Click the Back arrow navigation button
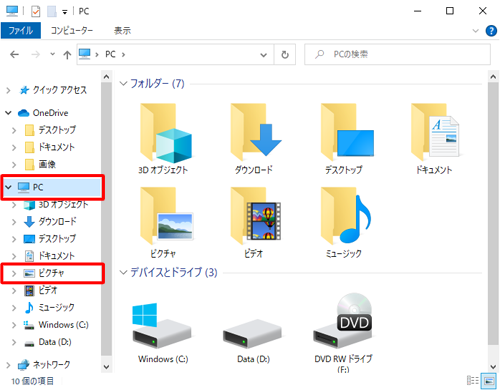Image resolution: width=500 pixels, height=390 pixels. point(14,54)
